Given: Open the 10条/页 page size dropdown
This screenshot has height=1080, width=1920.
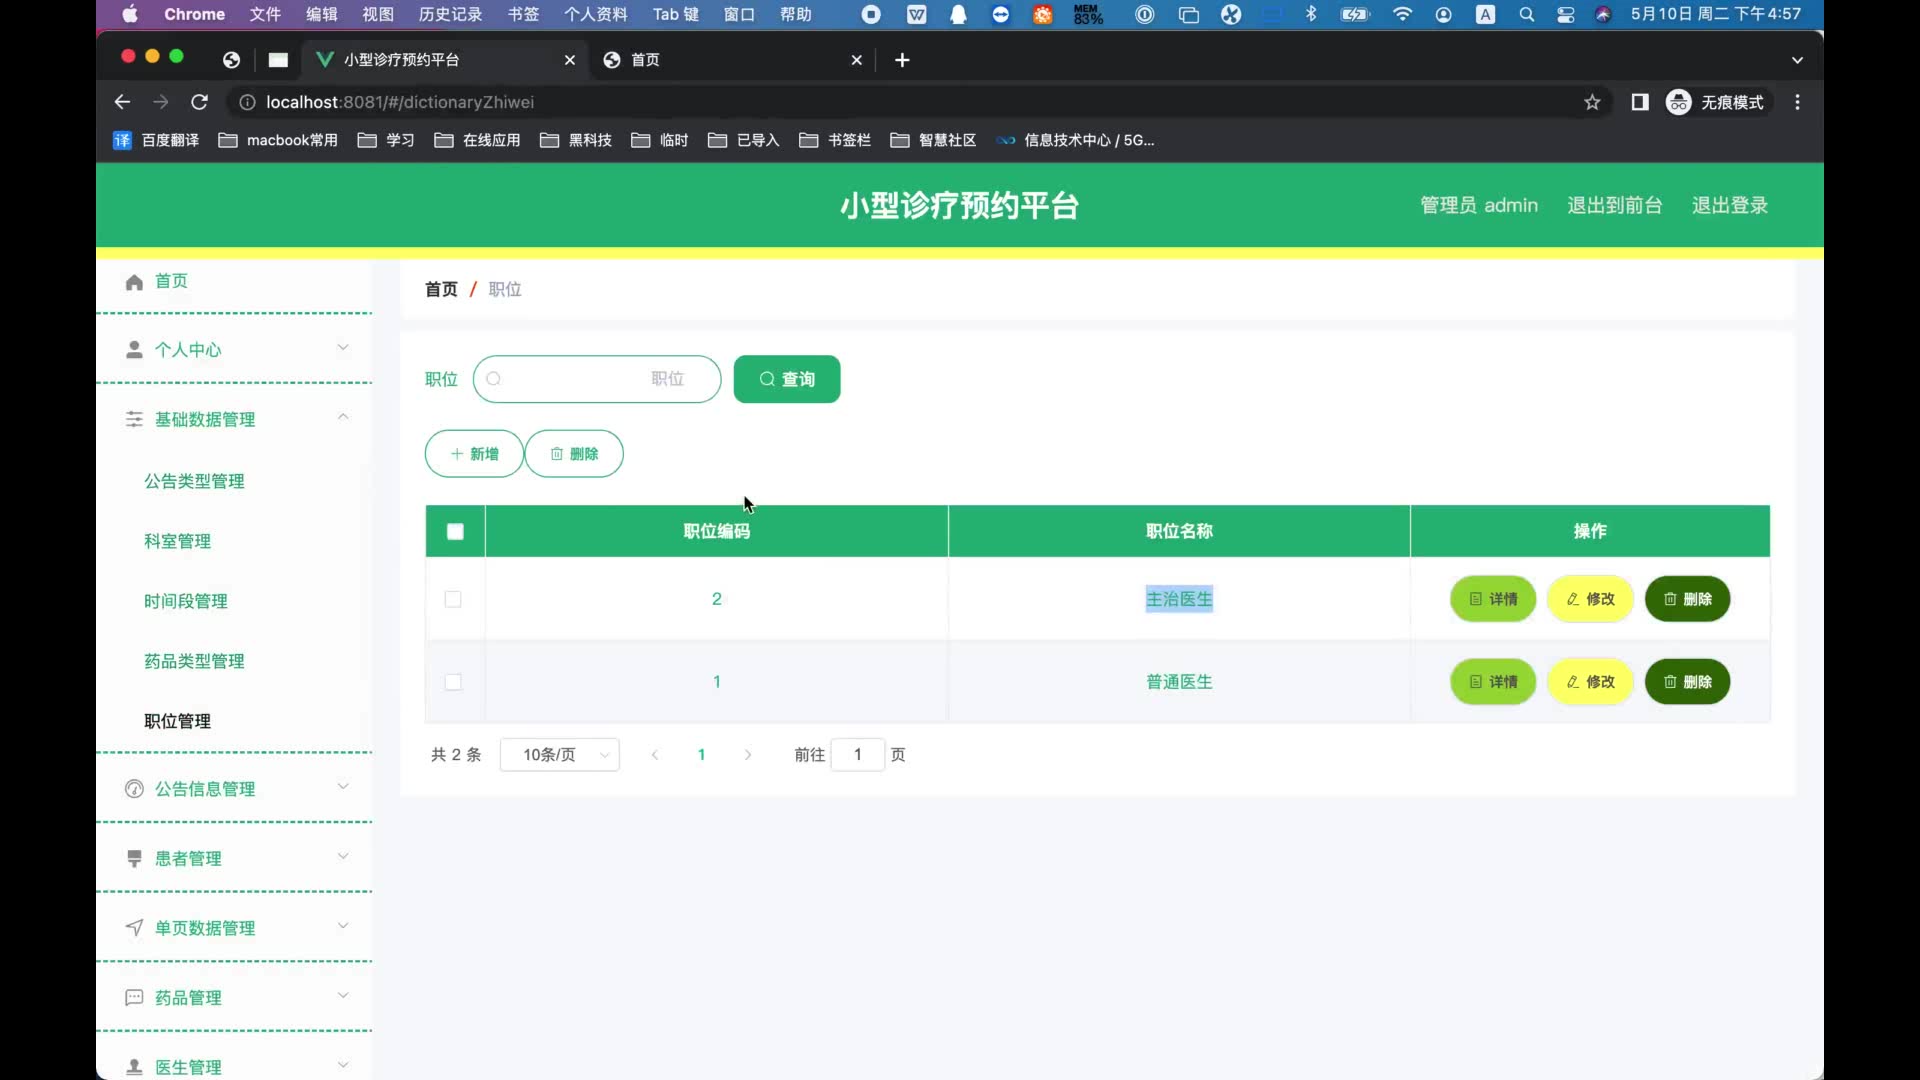Looking at the screenshot, I should 560,755.
